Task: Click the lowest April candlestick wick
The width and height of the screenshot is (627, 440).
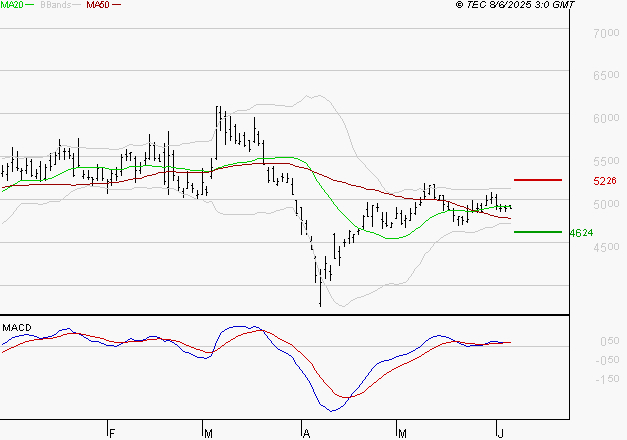Action: pyautogui.click(x=320, y=298)
